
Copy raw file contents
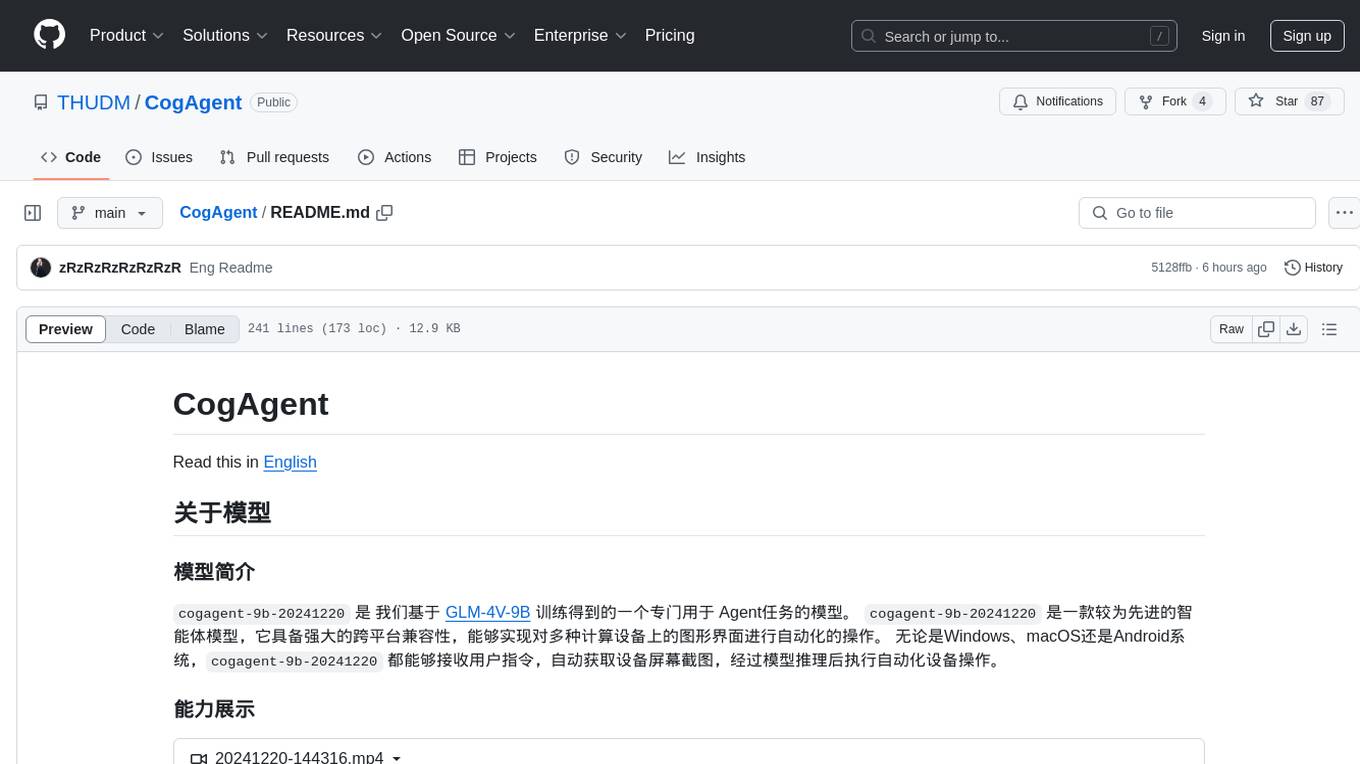(1266, 329)
